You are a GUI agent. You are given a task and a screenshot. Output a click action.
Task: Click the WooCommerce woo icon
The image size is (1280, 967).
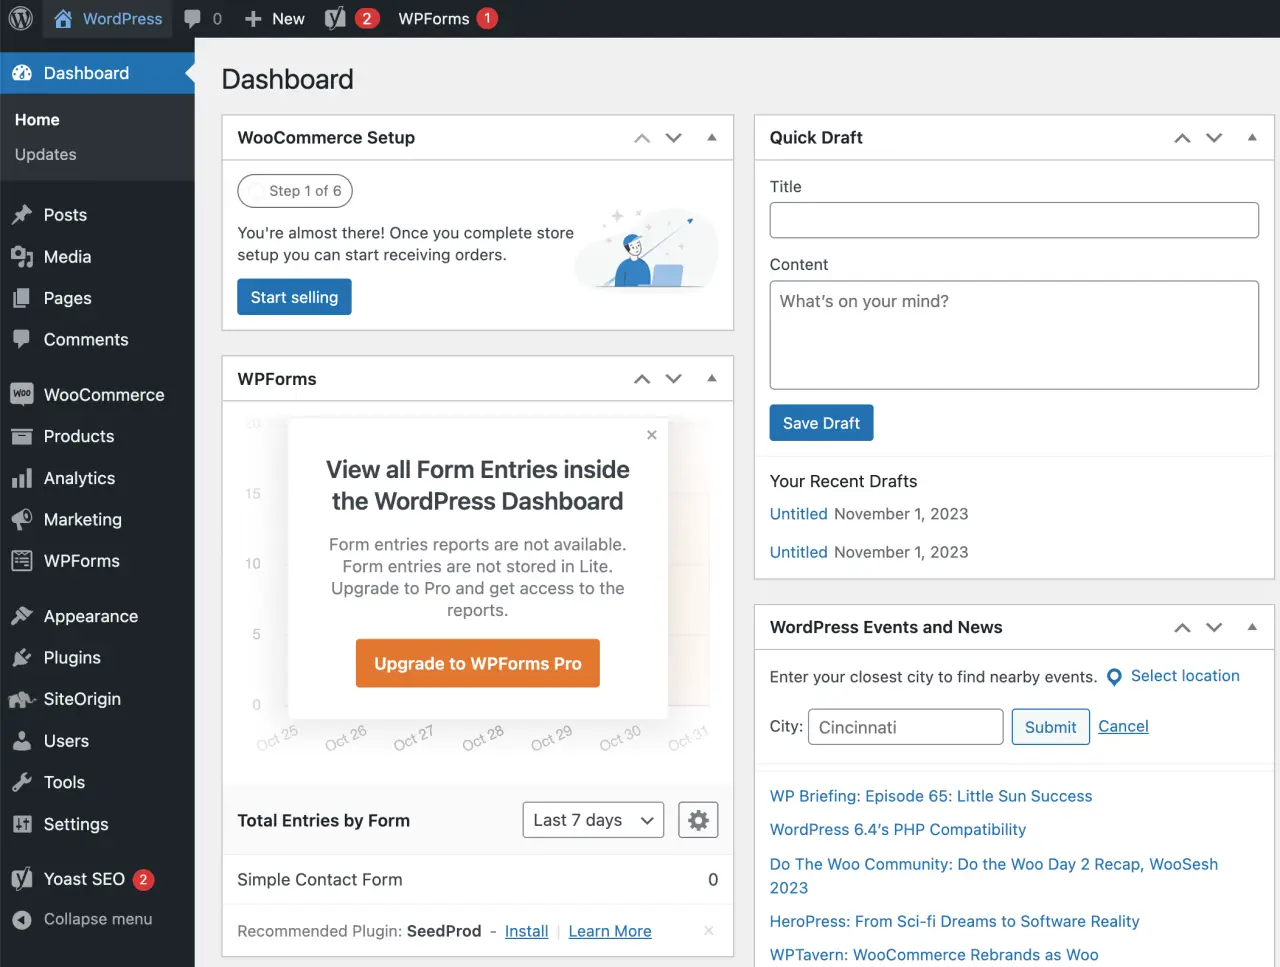22,394
